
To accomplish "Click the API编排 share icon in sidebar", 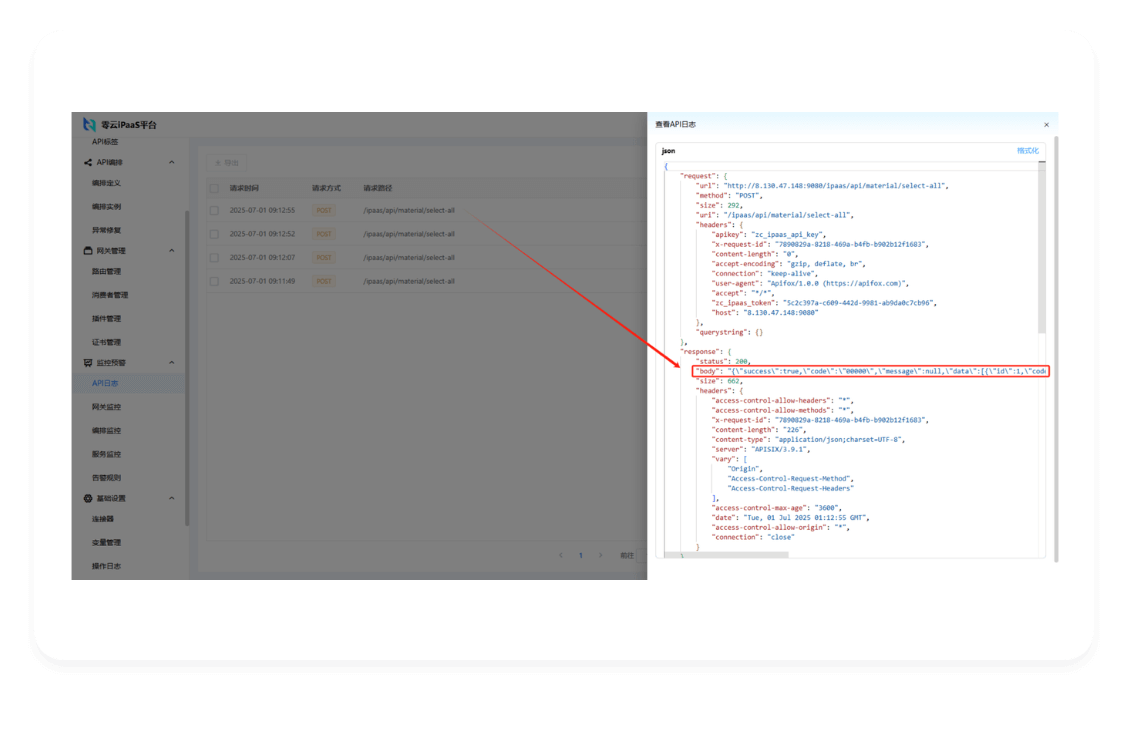I will (87, 162).
